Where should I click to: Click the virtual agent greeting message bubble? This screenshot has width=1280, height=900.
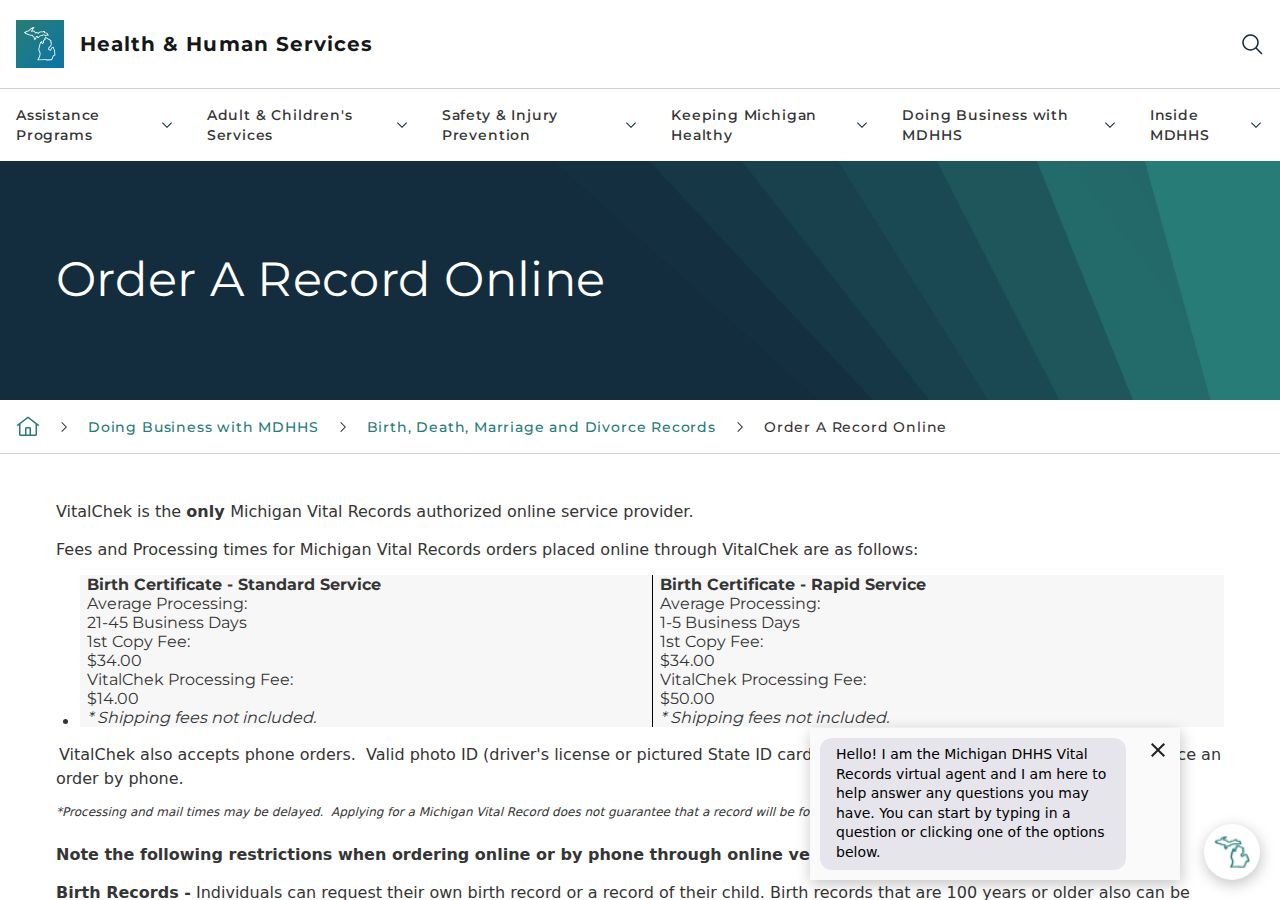click(973, 803)
